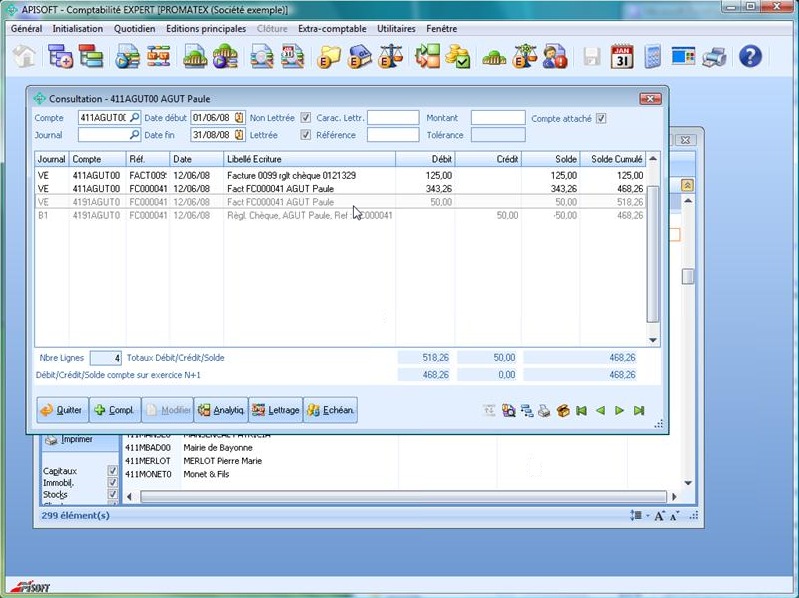Click the tree structure icon in Consultation footer
The width and height of the screenshot is (799, 598).
point(527,411)
